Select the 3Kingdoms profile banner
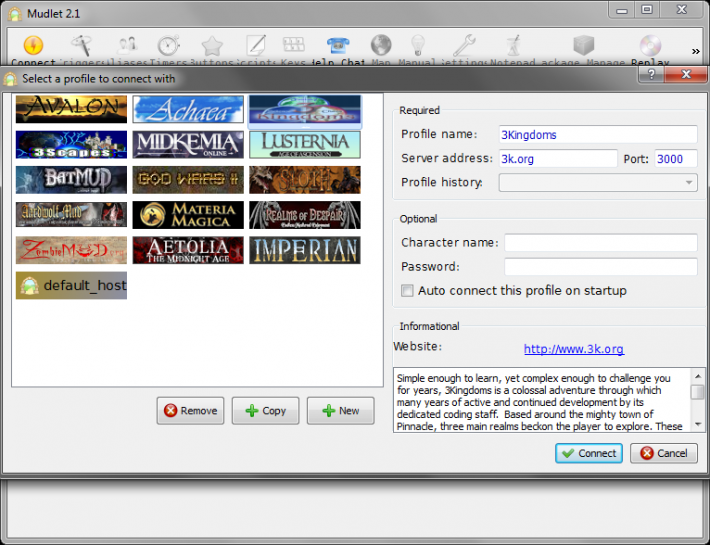This screenshot has height=545, width=710. [x=305, y=109]
